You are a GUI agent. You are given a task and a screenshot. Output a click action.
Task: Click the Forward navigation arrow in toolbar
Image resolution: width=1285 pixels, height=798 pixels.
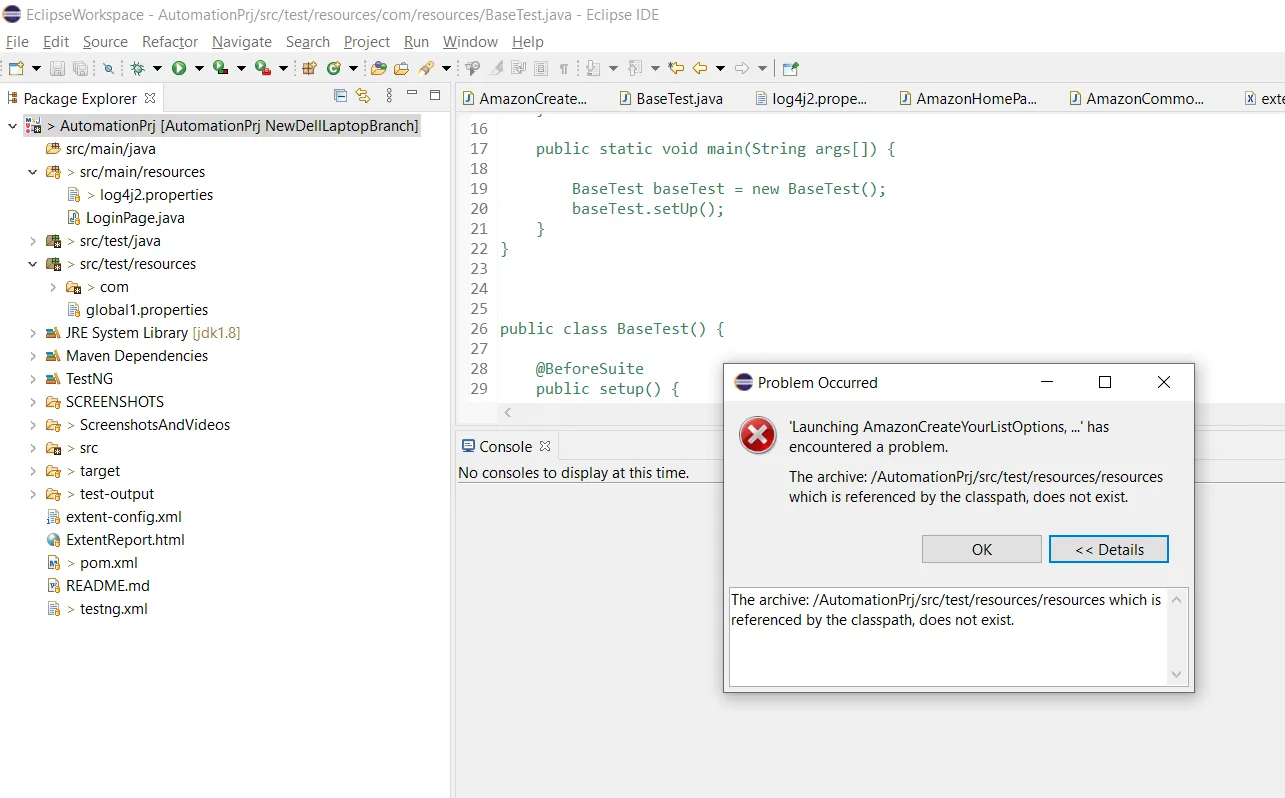point(742,68)
